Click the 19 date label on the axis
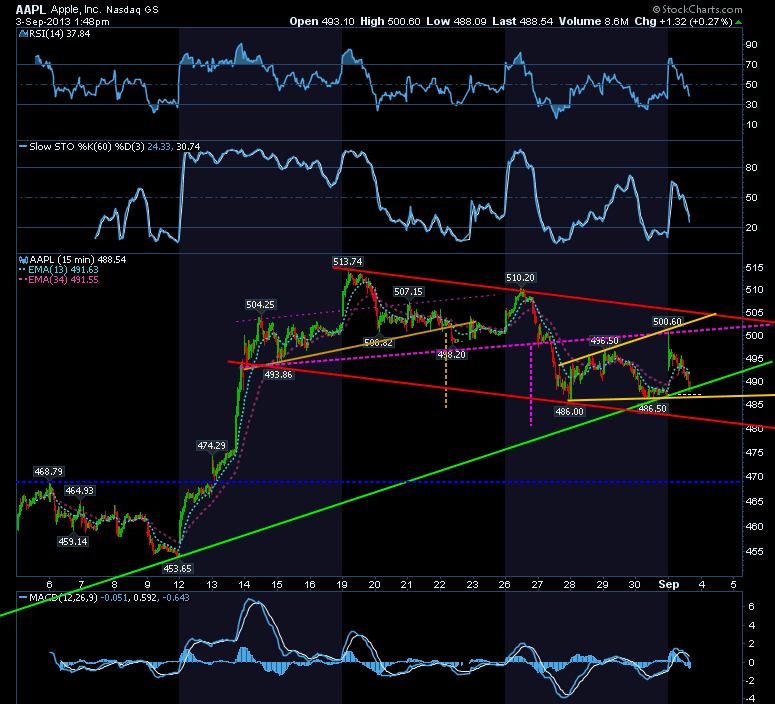Viewport: 775px width, 704px height. (342, 584)
